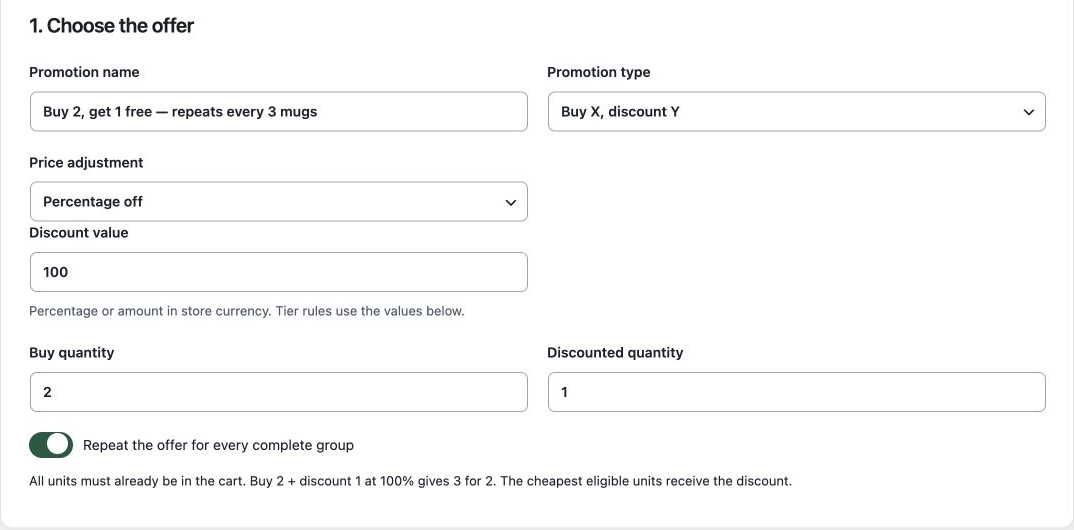Click the 'Promotion type' field label
The width and height of the screenshot is (1074, 530).
(599, 73)
